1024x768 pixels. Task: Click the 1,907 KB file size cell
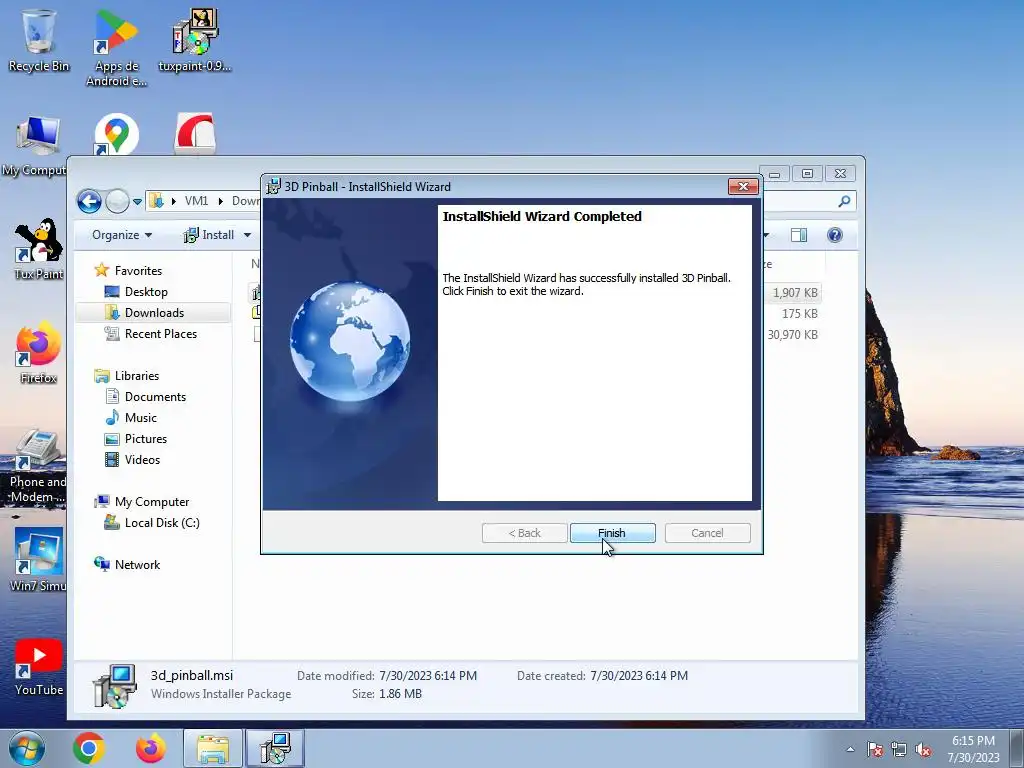(795, 293)
